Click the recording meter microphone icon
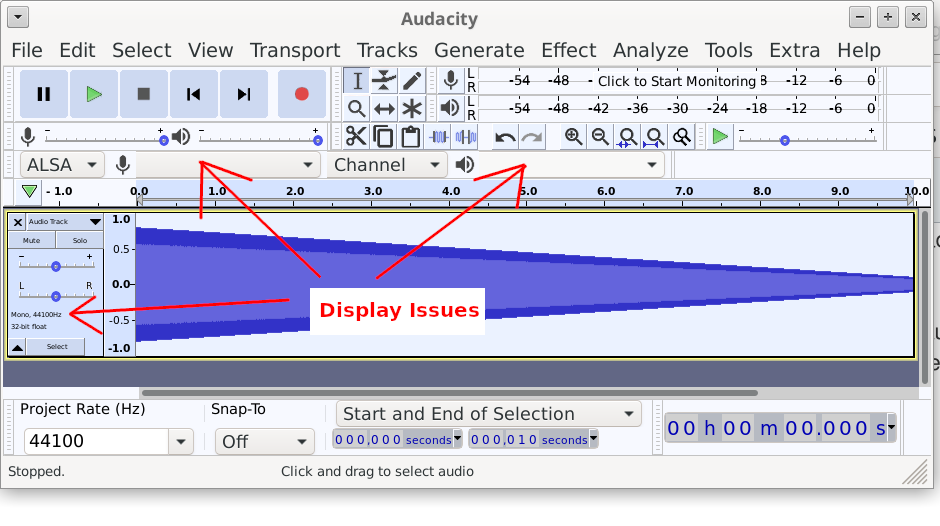This screenshot has height=526, width=940. click(x=450, y=80)
